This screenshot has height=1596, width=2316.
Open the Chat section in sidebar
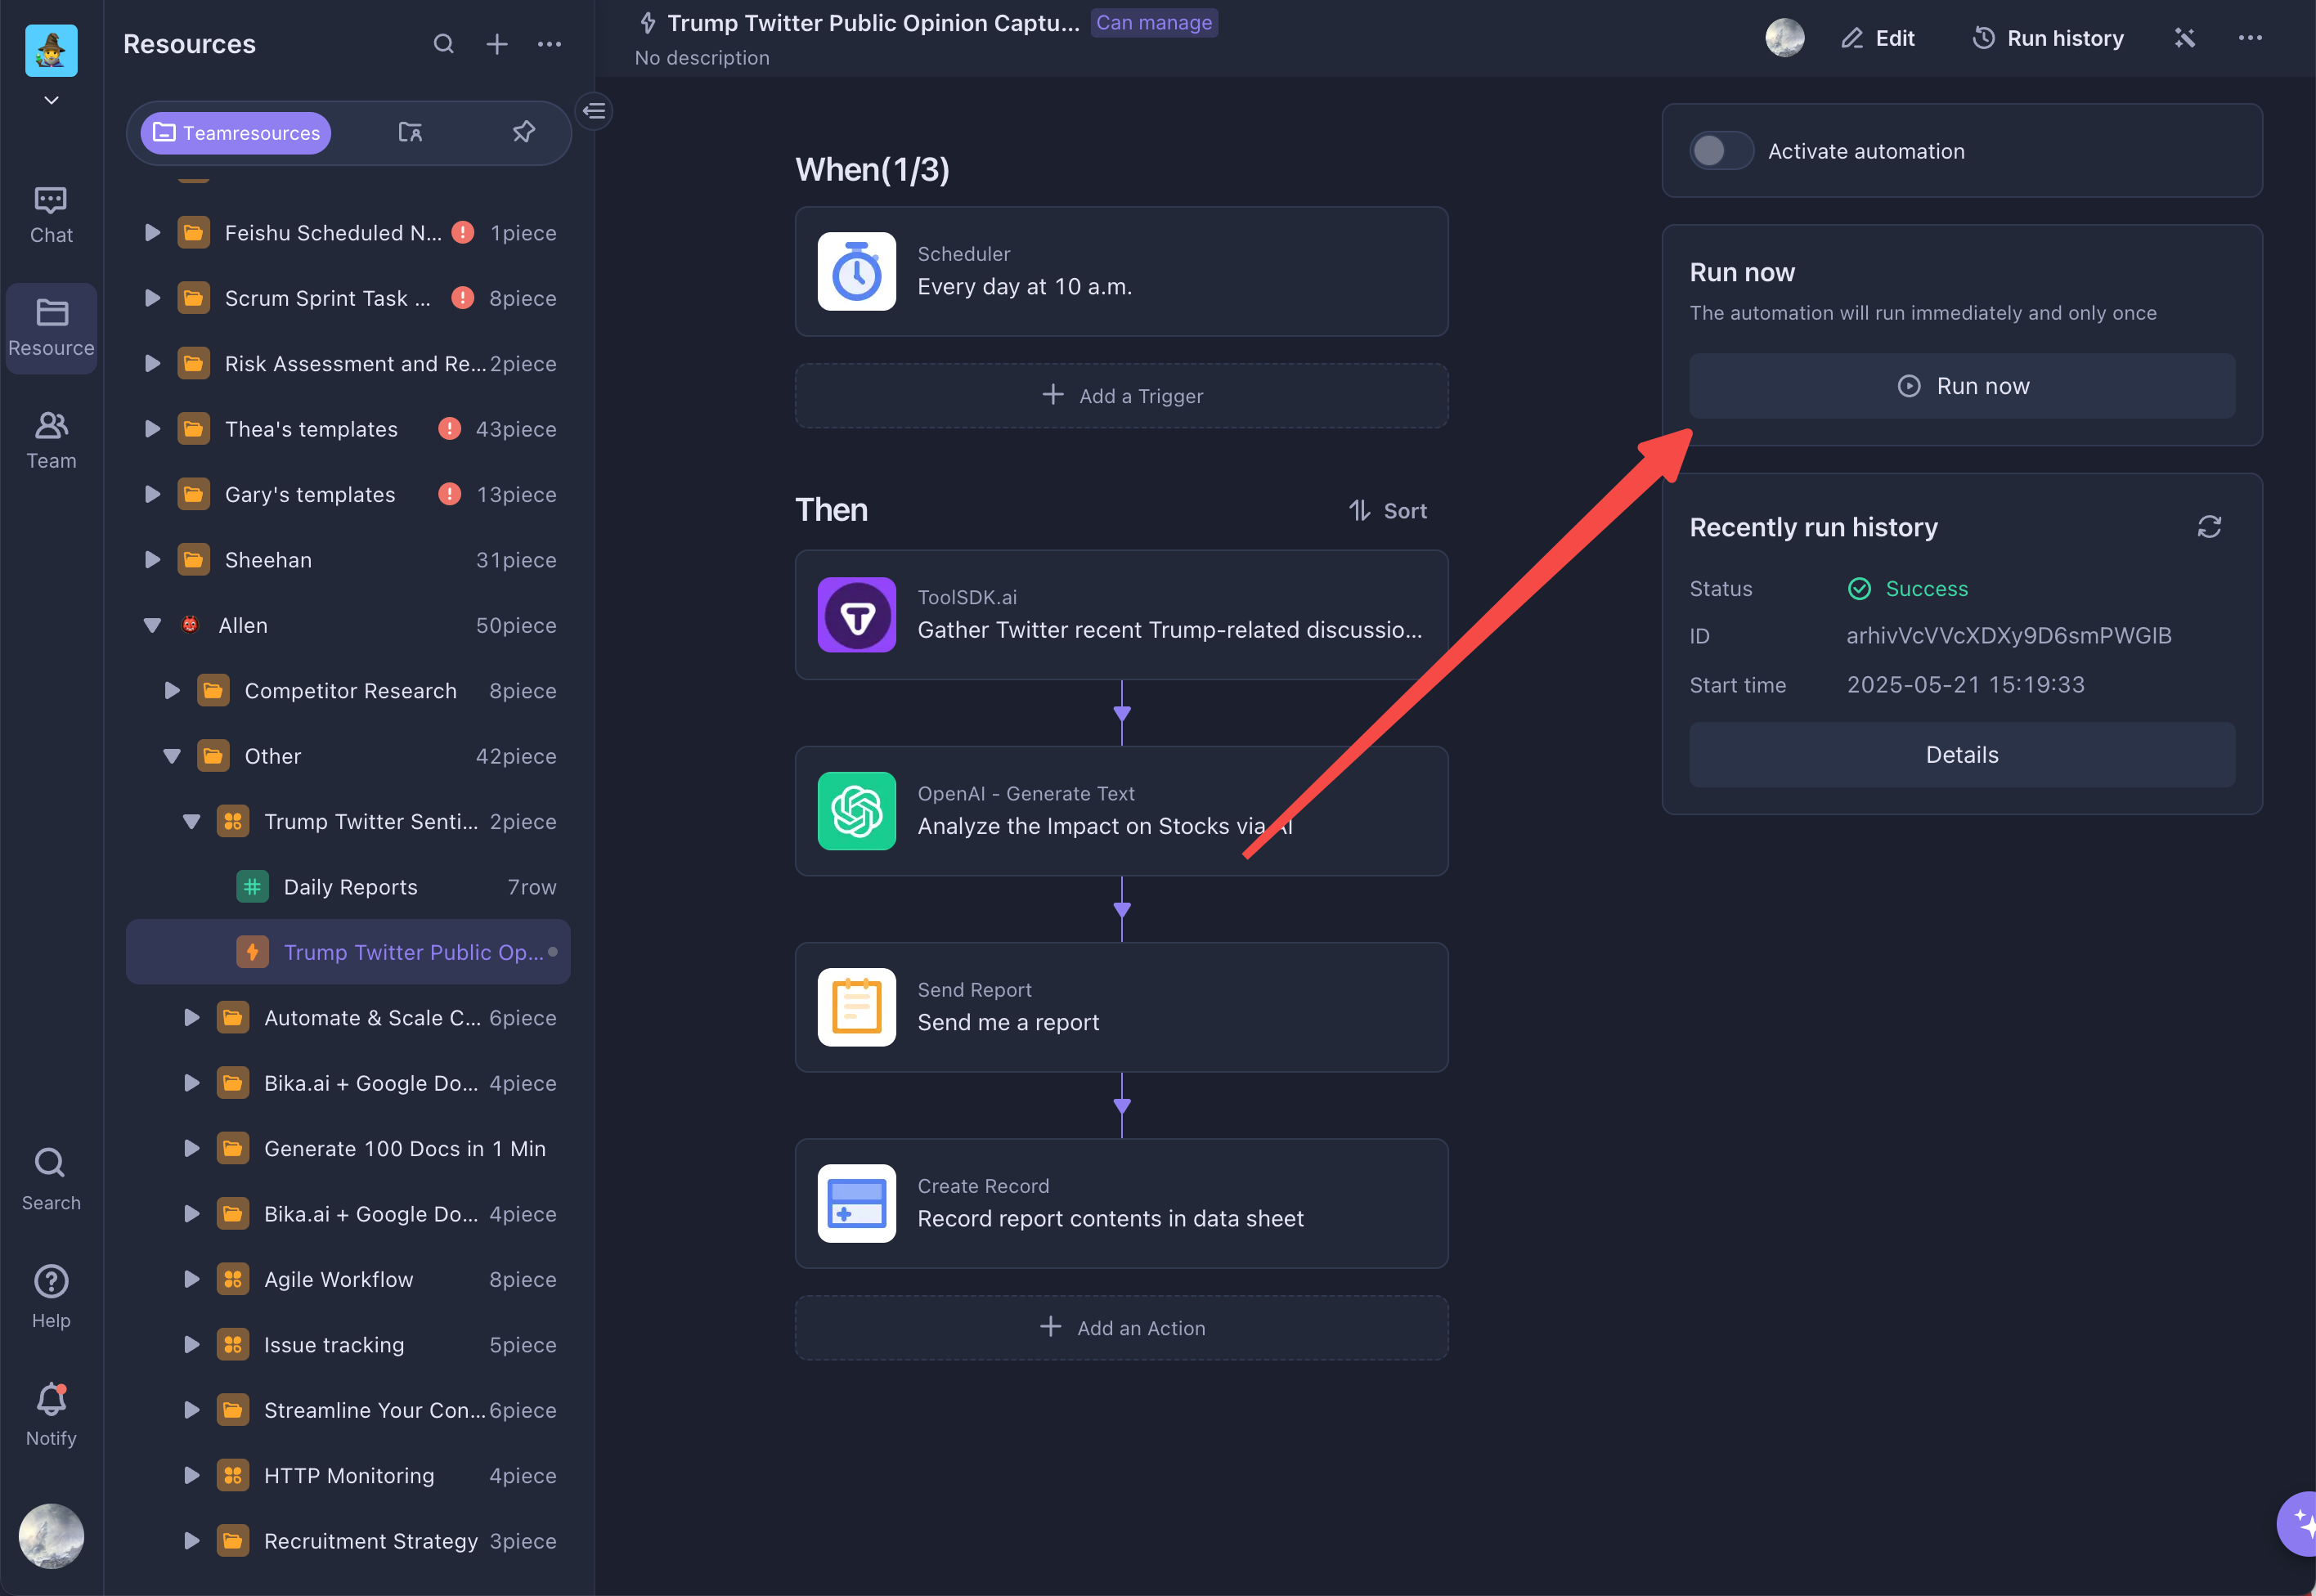coord(51,216)
